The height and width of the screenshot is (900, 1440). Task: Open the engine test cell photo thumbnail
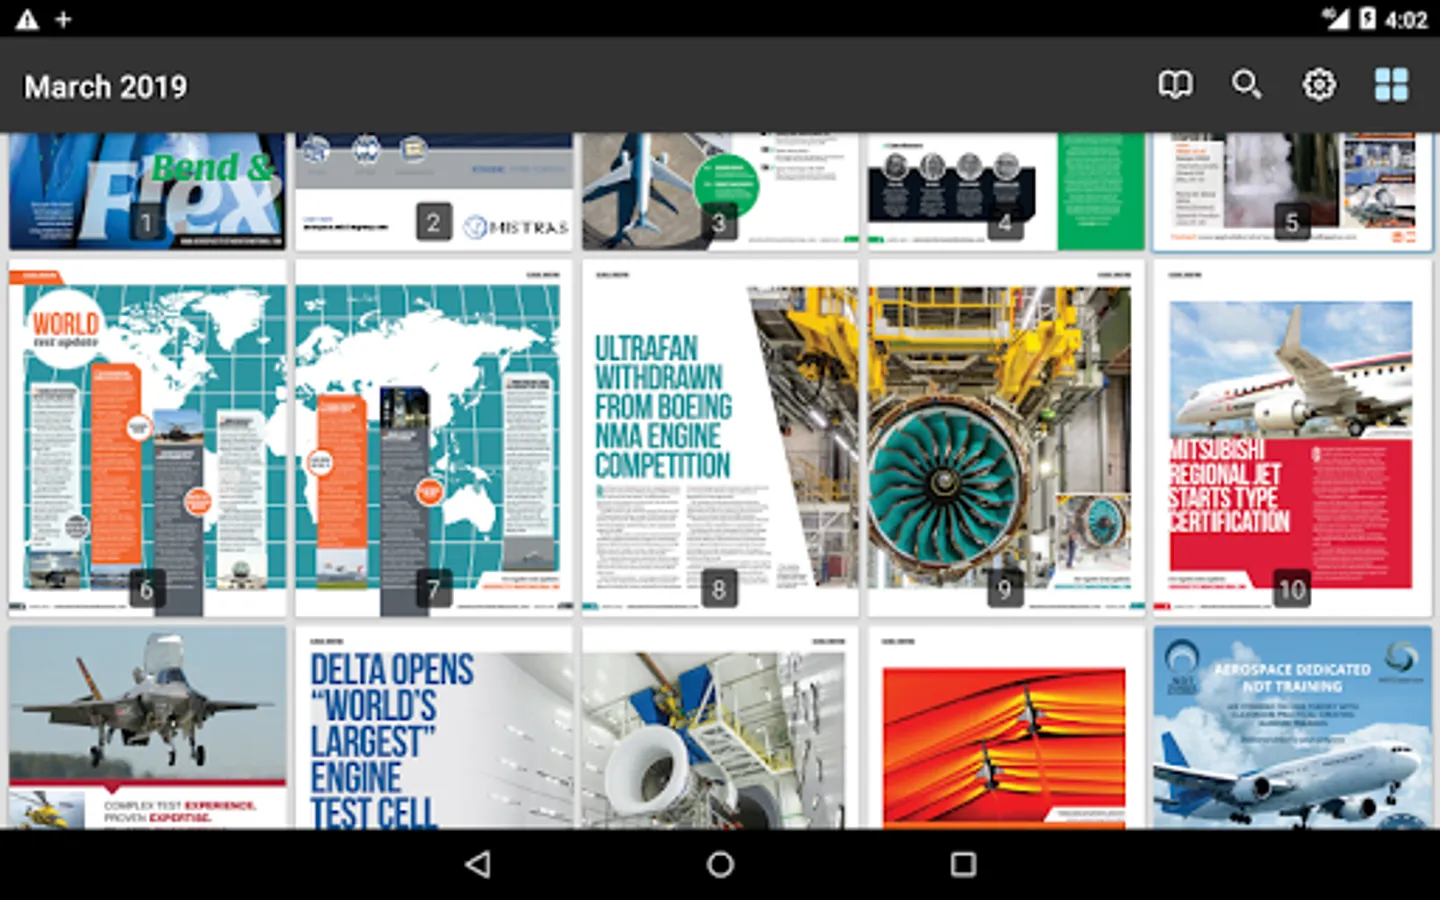click(720, 728)
